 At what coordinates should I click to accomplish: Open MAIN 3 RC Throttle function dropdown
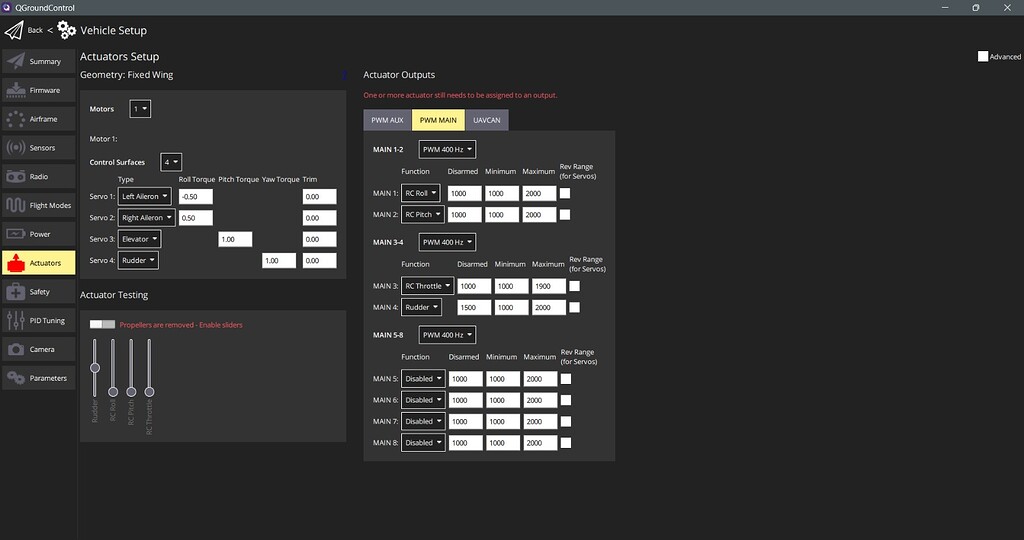point(427,286)
